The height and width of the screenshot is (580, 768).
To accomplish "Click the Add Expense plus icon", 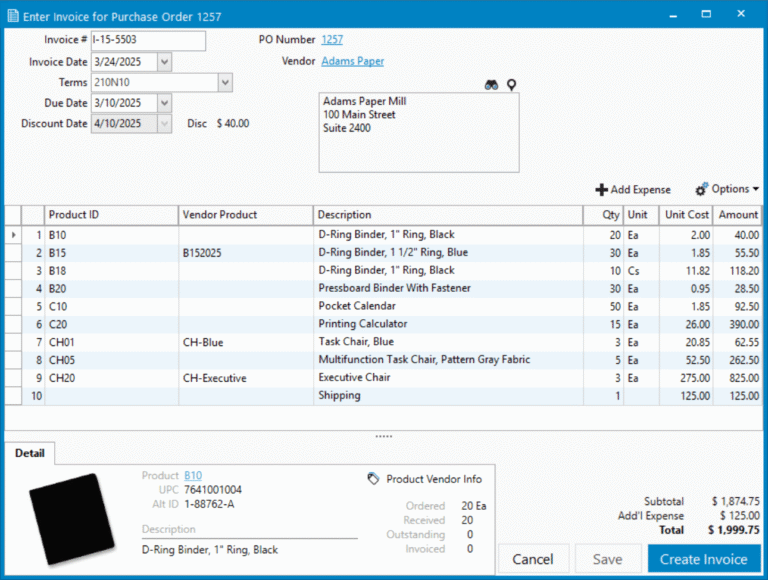I will tap(601, 189).
